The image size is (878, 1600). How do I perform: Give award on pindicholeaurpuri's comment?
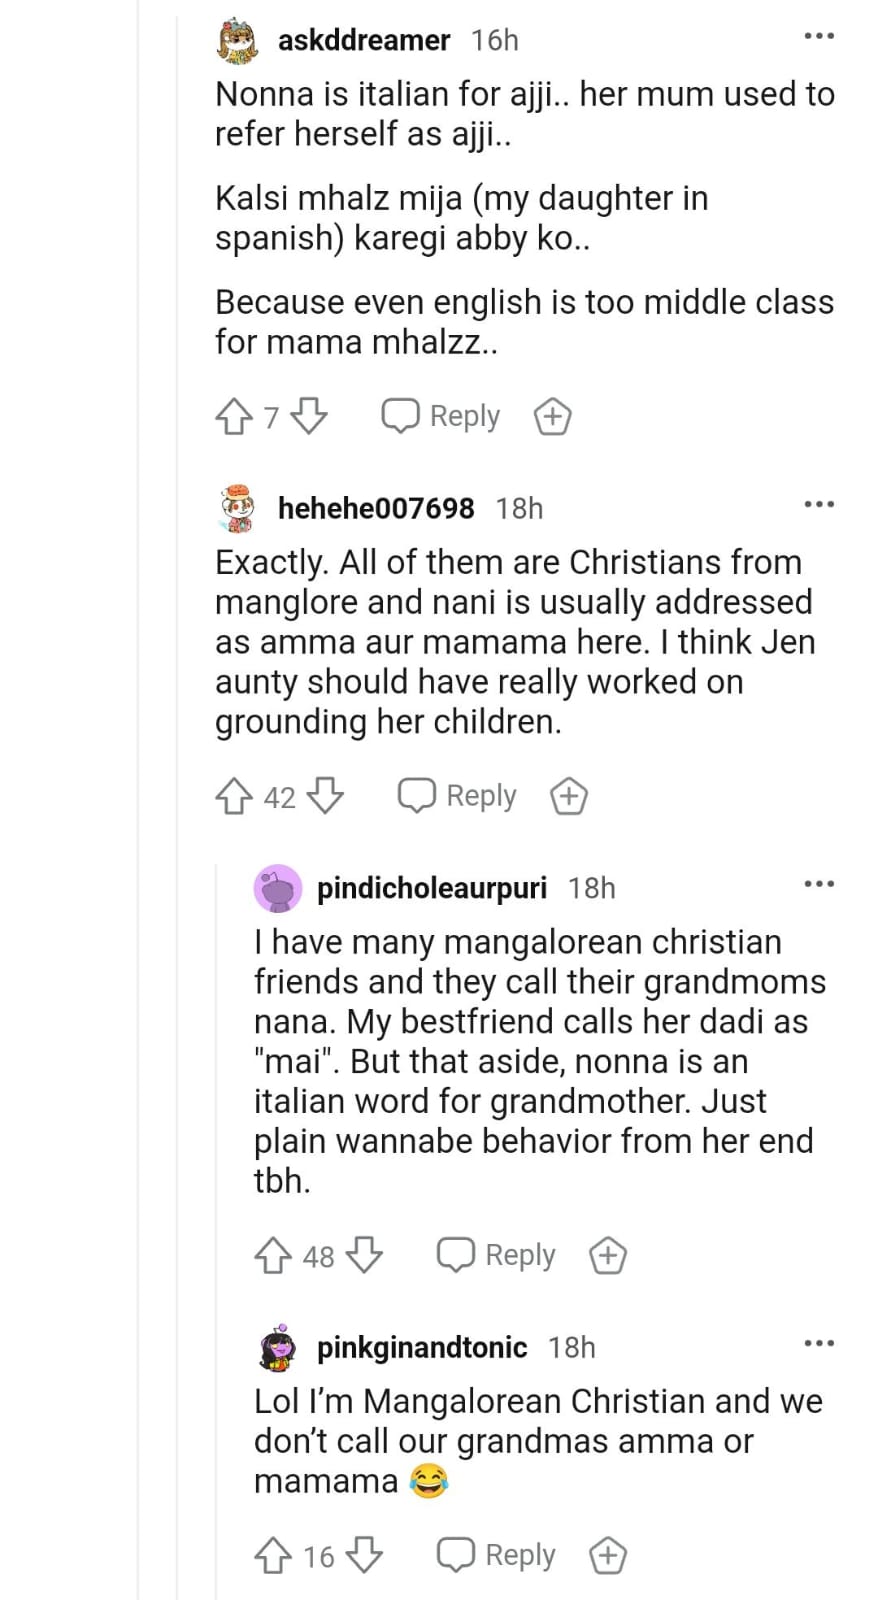pyautogui.click(x=607, y=1255)
